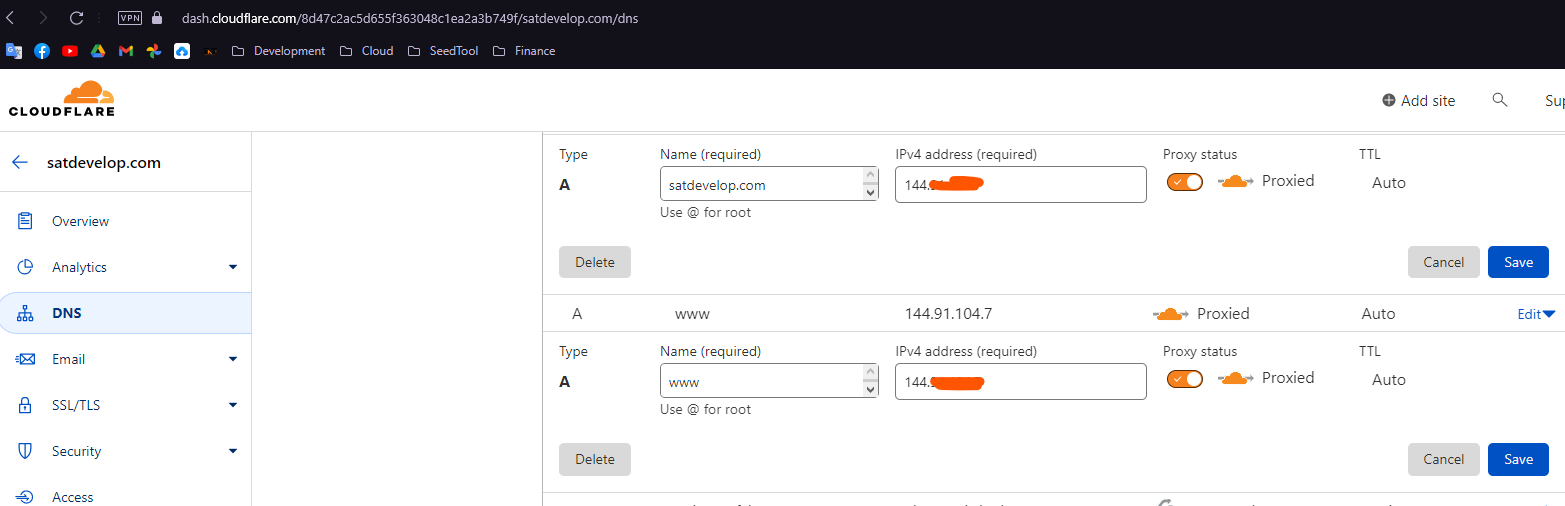Click the Cloudflare logo

[x=62, y=99]
